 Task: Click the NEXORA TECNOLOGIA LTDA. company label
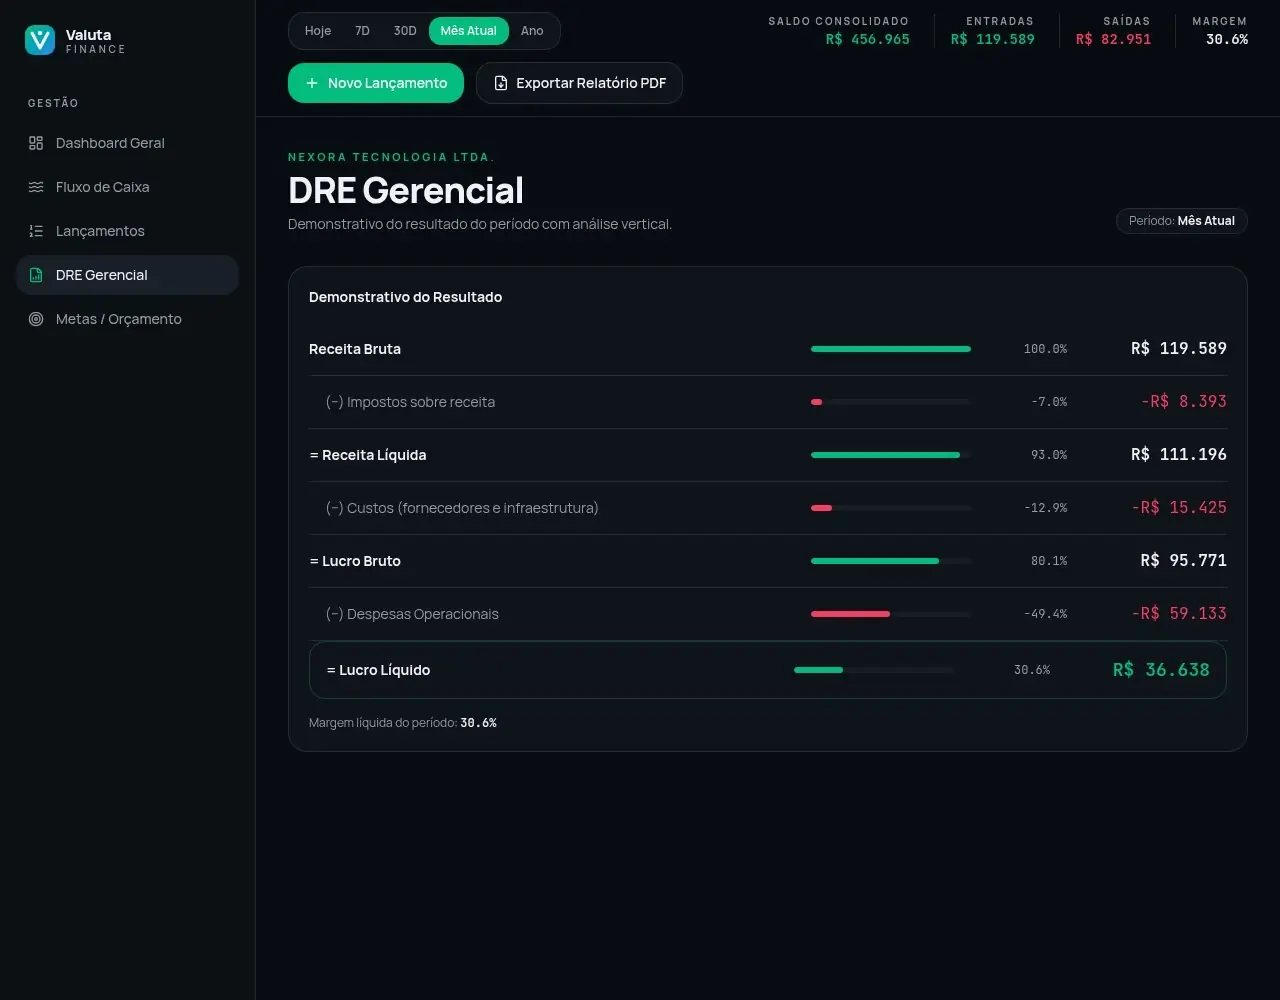pos(392,157)
